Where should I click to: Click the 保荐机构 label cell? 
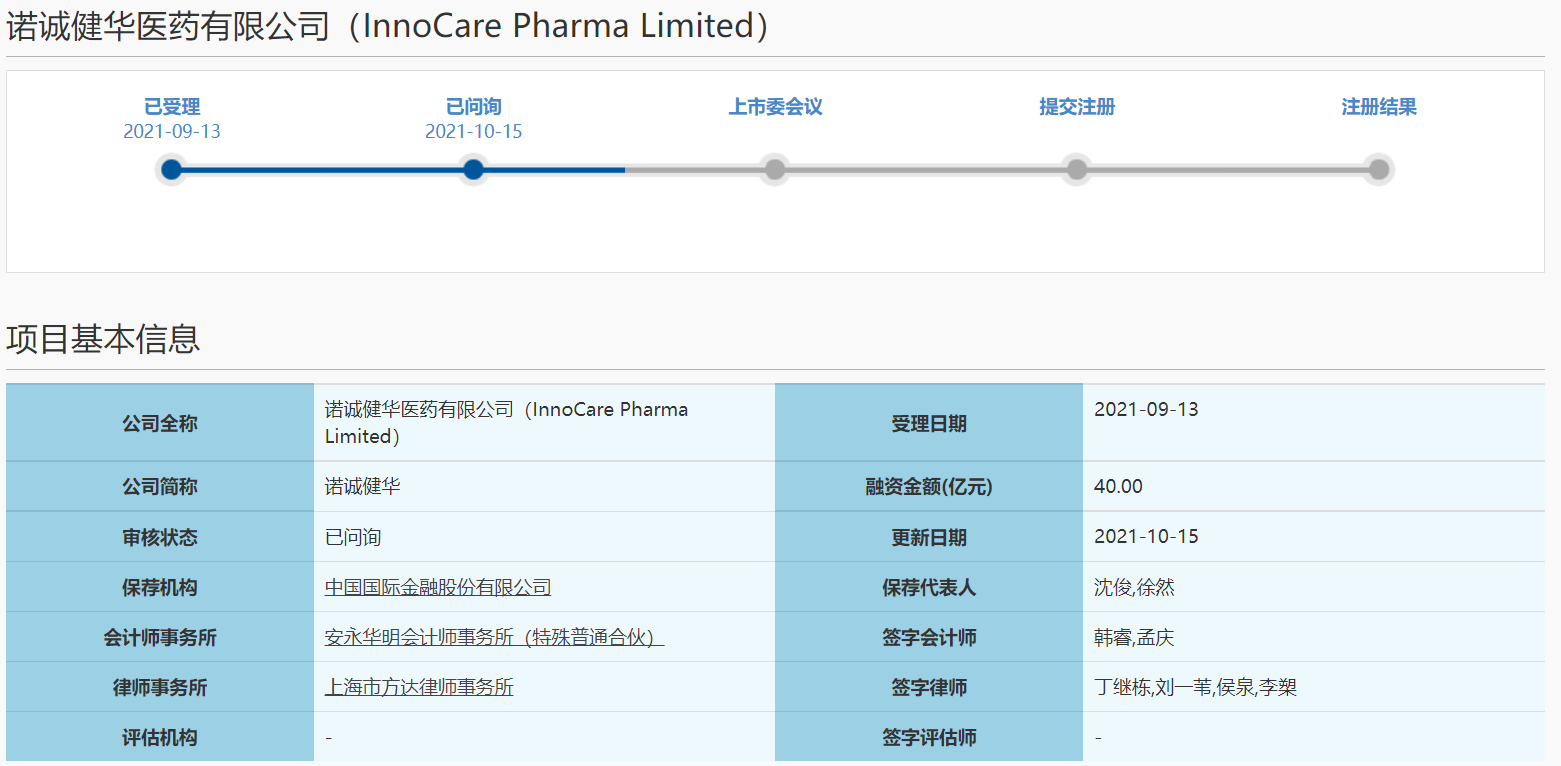pyautogui.click(x=160, y=587)
